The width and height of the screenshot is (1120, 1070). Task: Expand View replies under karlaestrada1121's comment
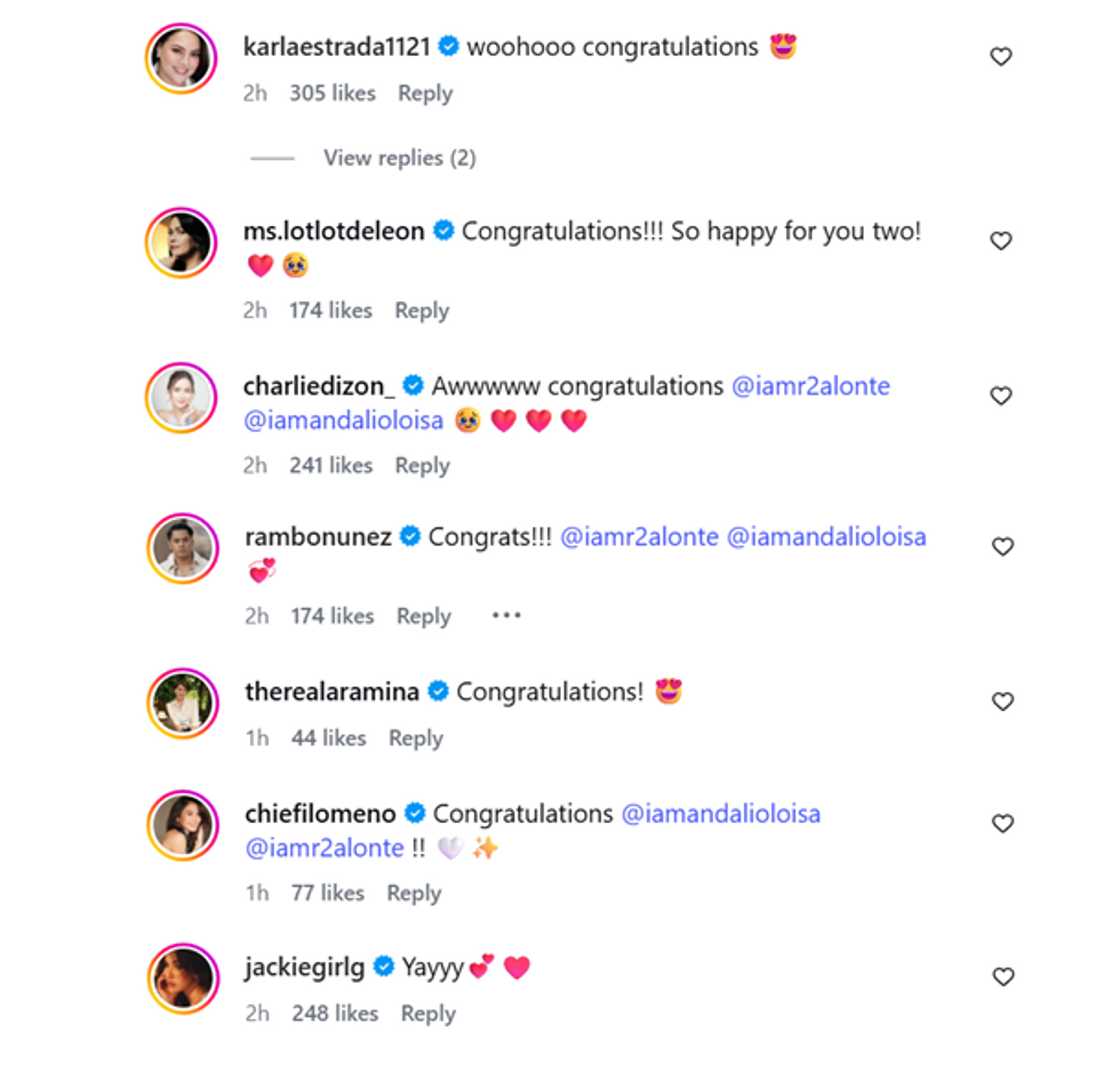399,157
